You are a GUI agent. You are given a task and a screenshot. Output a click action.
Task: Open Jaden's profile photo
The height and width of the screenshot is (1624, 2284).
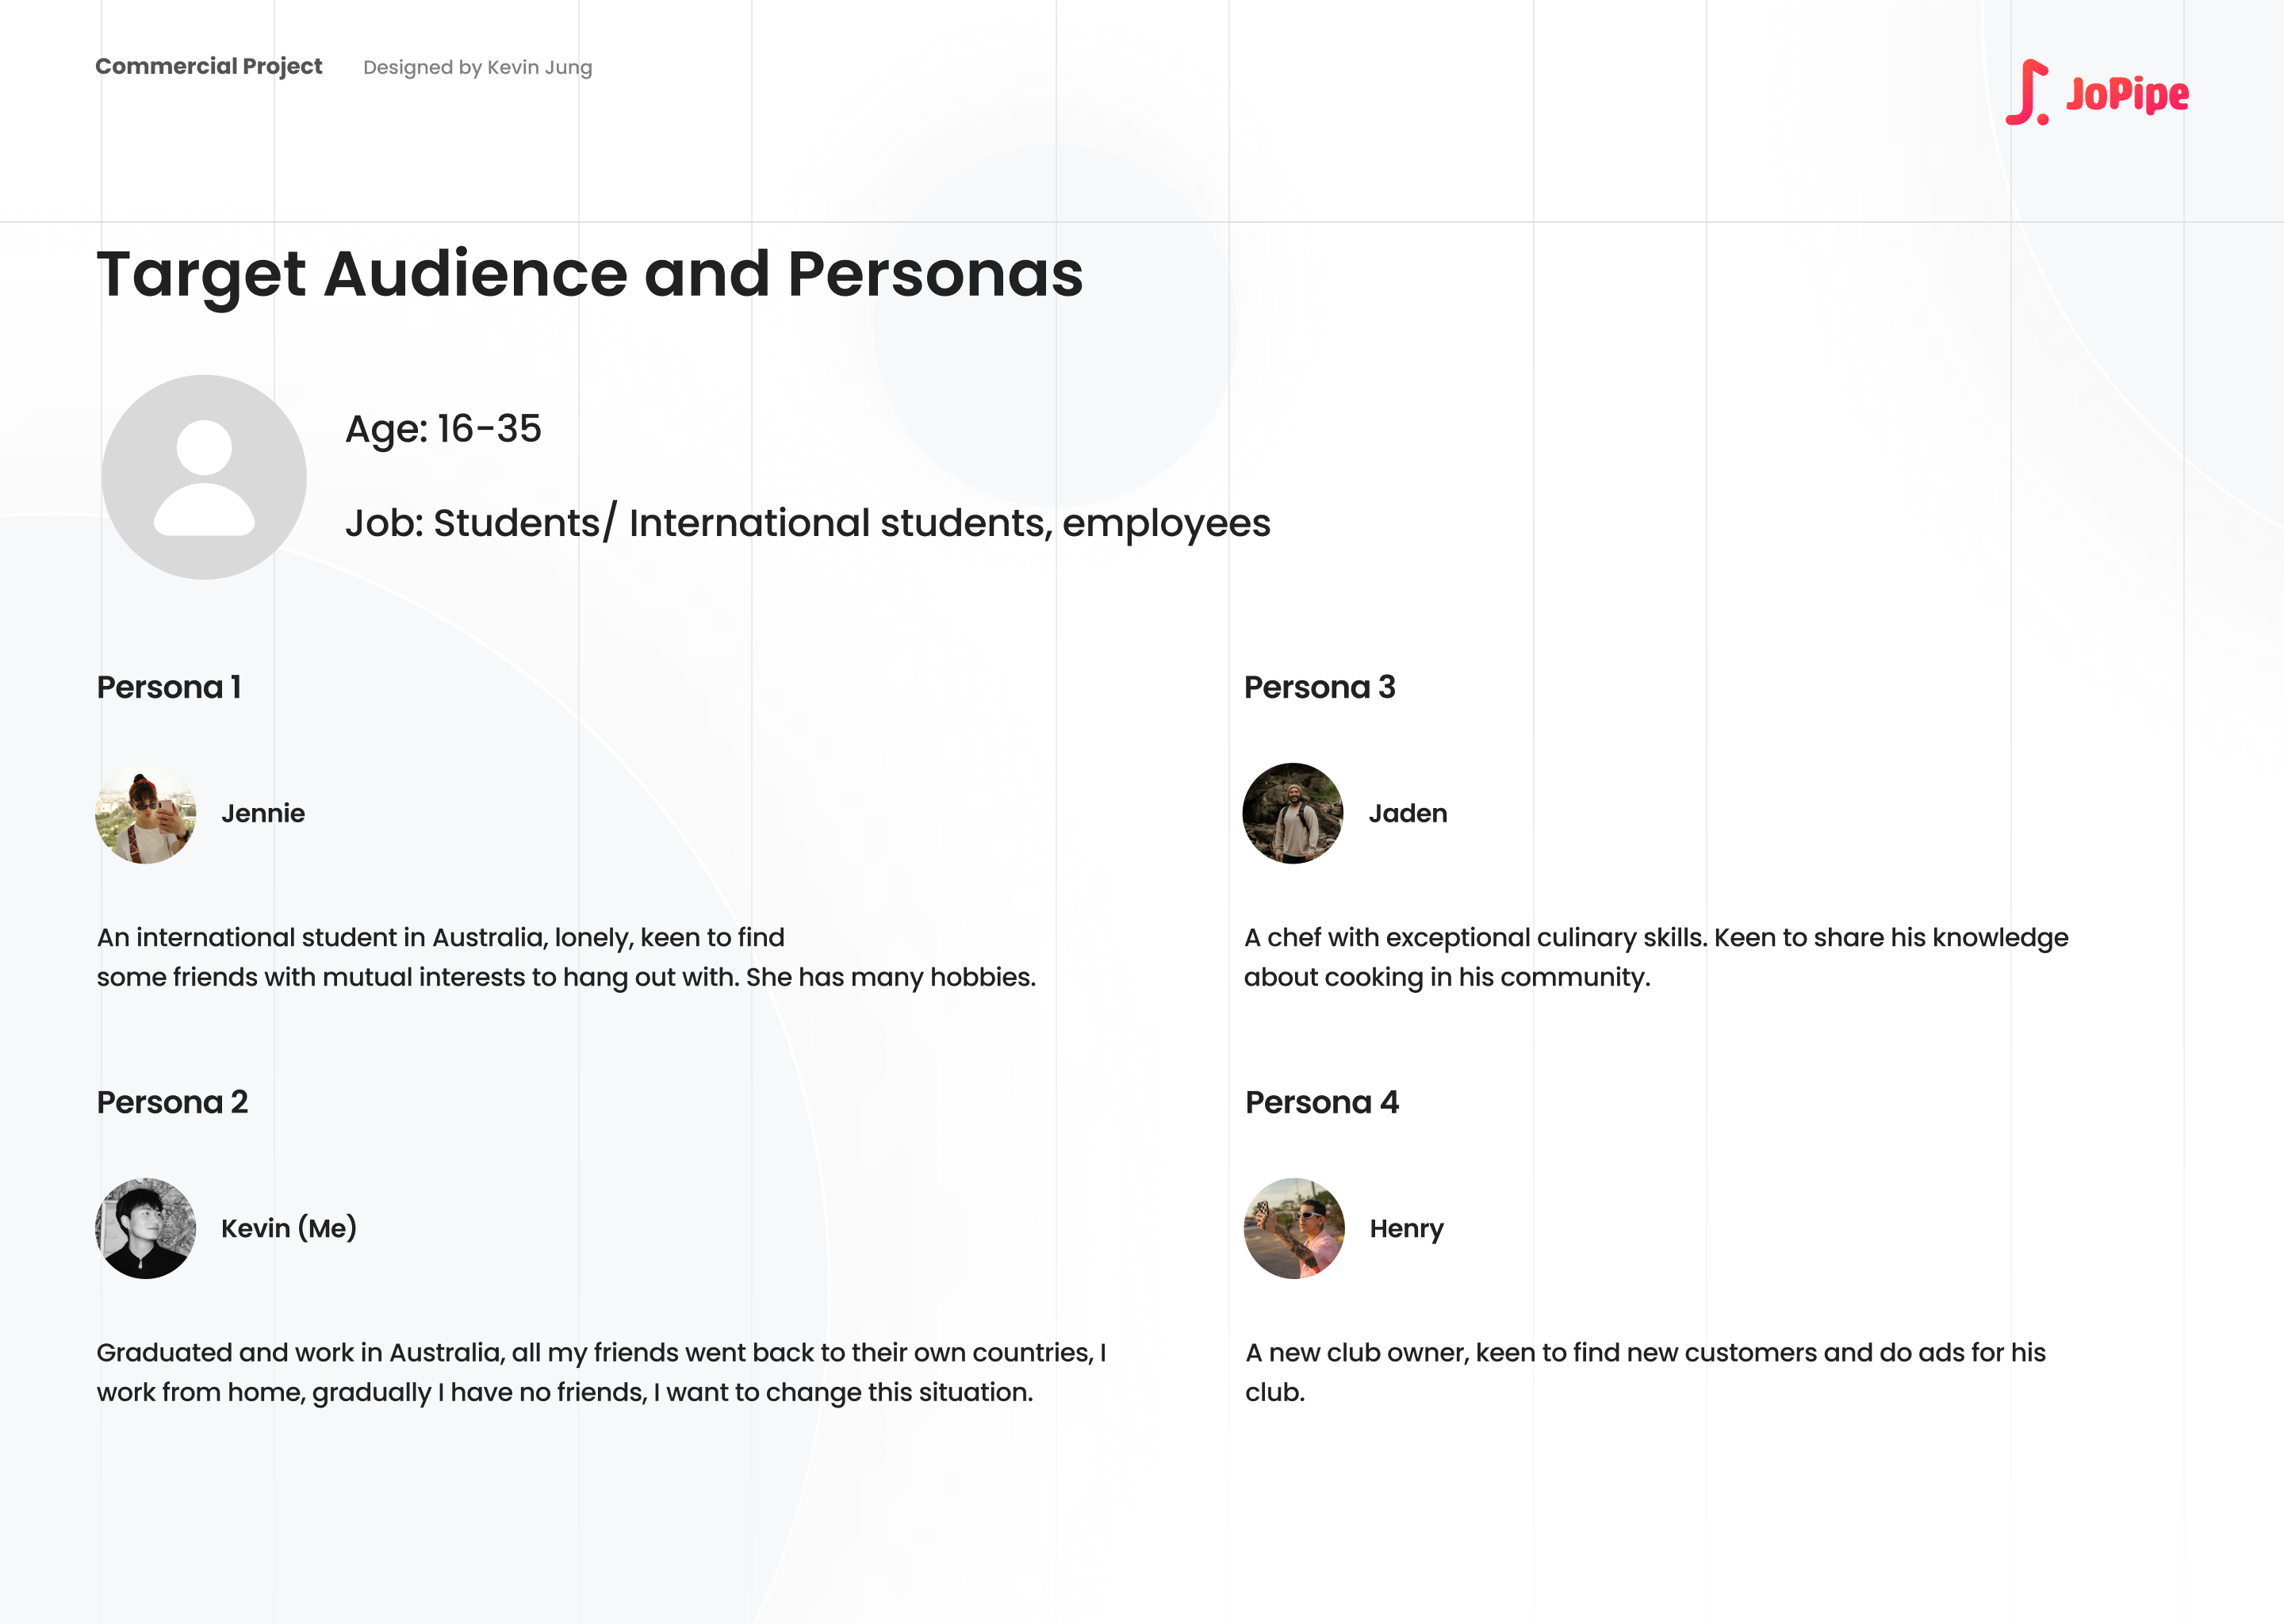tap(1293, 813)
